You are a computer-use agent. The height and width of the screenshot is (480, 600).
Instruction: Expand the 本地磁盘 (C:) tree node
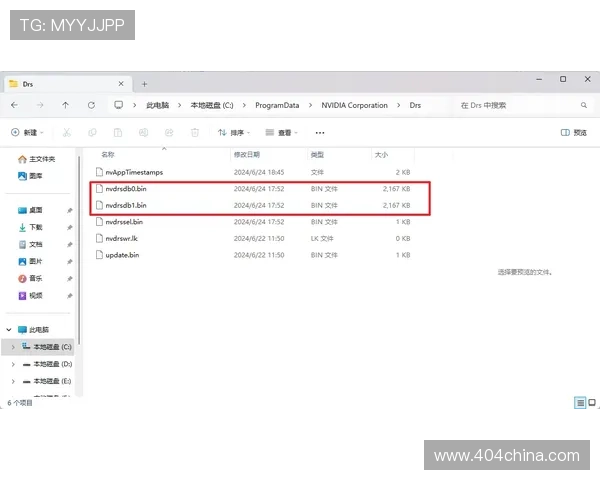(13, 347)
